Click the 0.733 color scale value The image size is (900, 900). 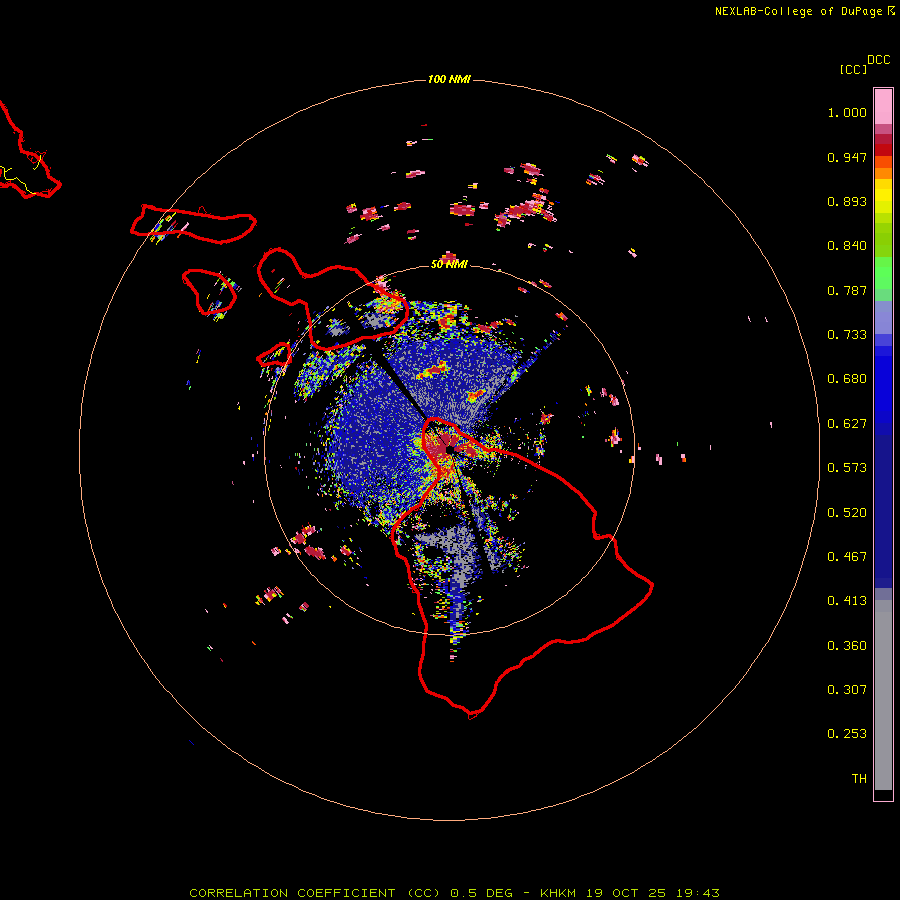(847, 335)
